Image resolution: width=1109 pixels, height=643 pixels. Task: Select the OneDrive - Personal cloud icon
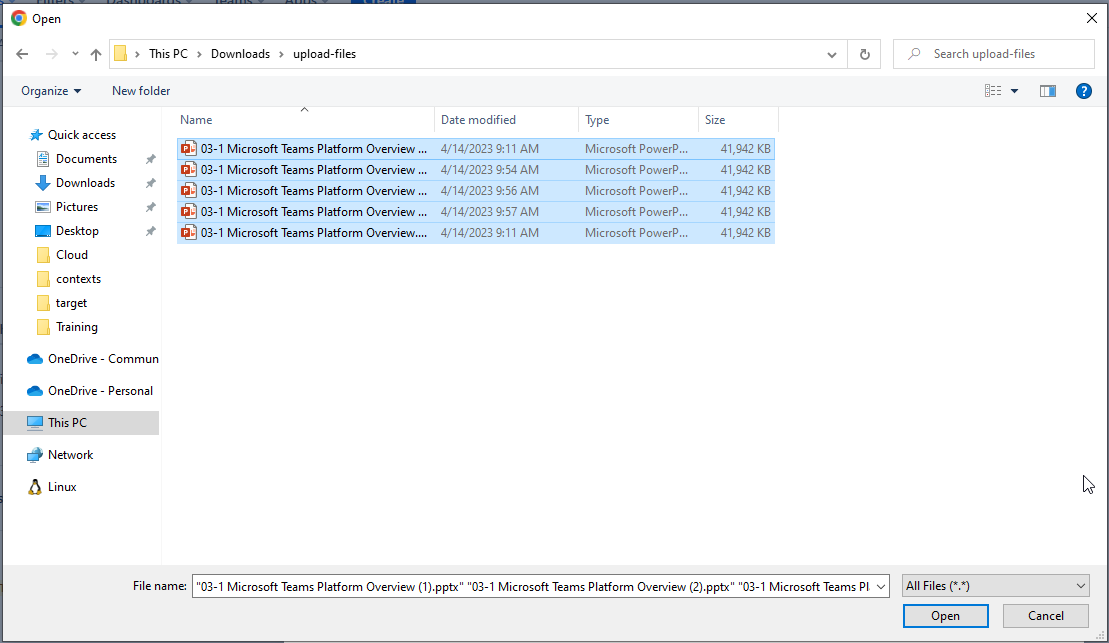35,391
